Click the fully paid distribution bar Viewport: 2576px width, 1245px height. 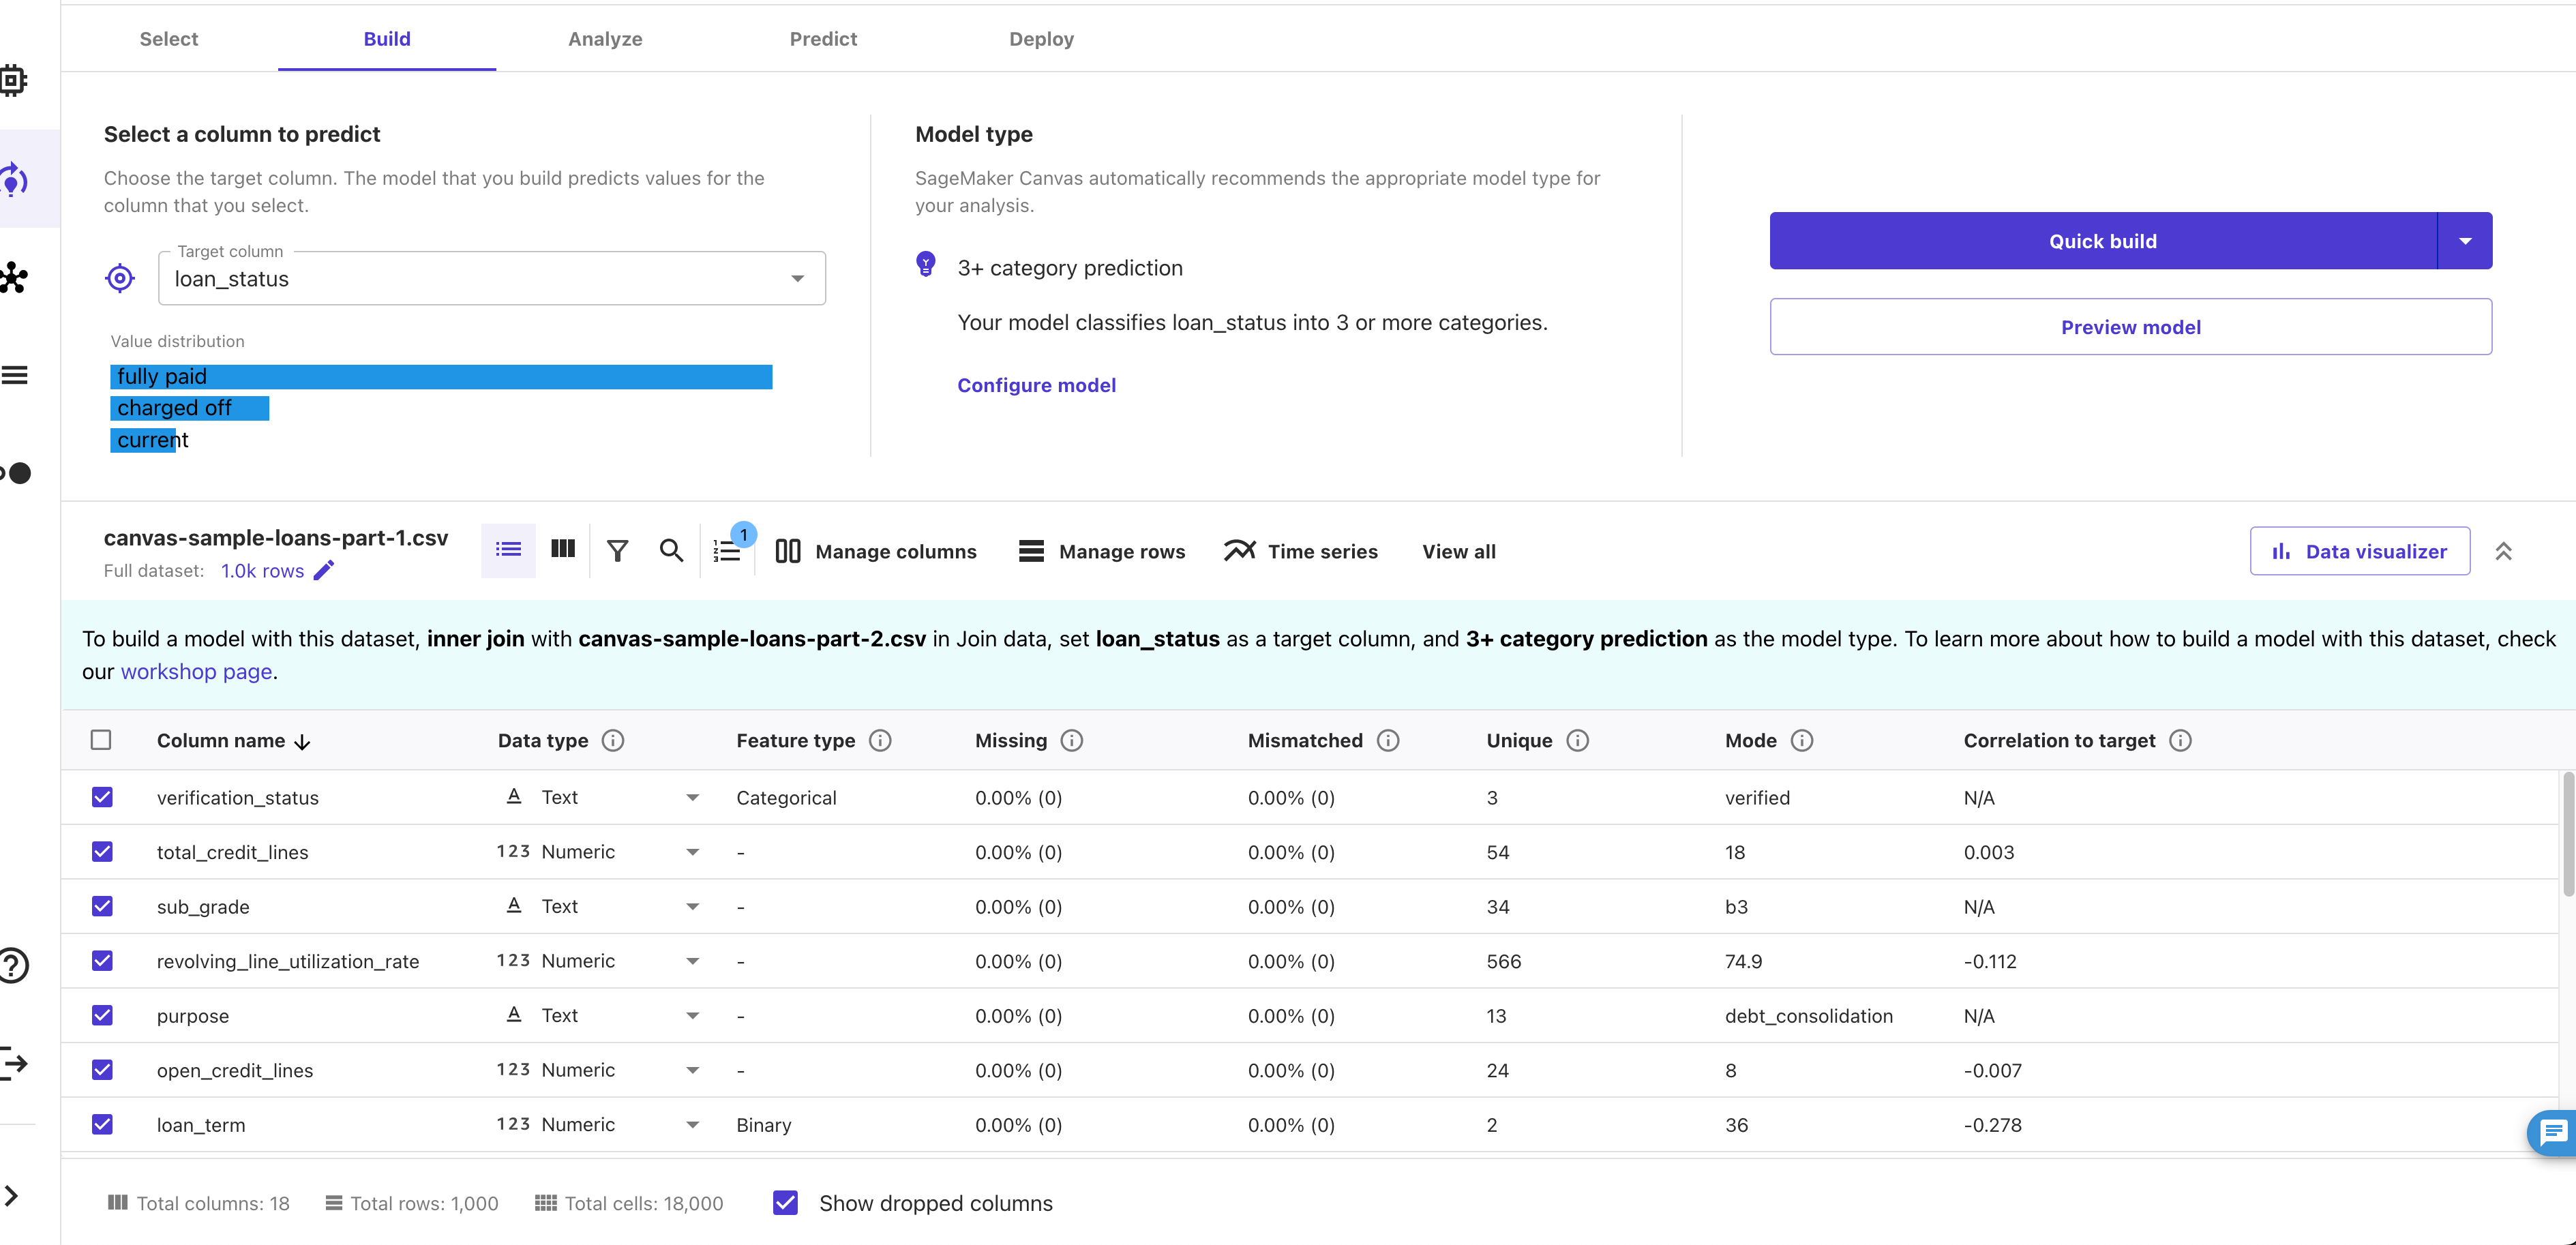pos(441,377)
